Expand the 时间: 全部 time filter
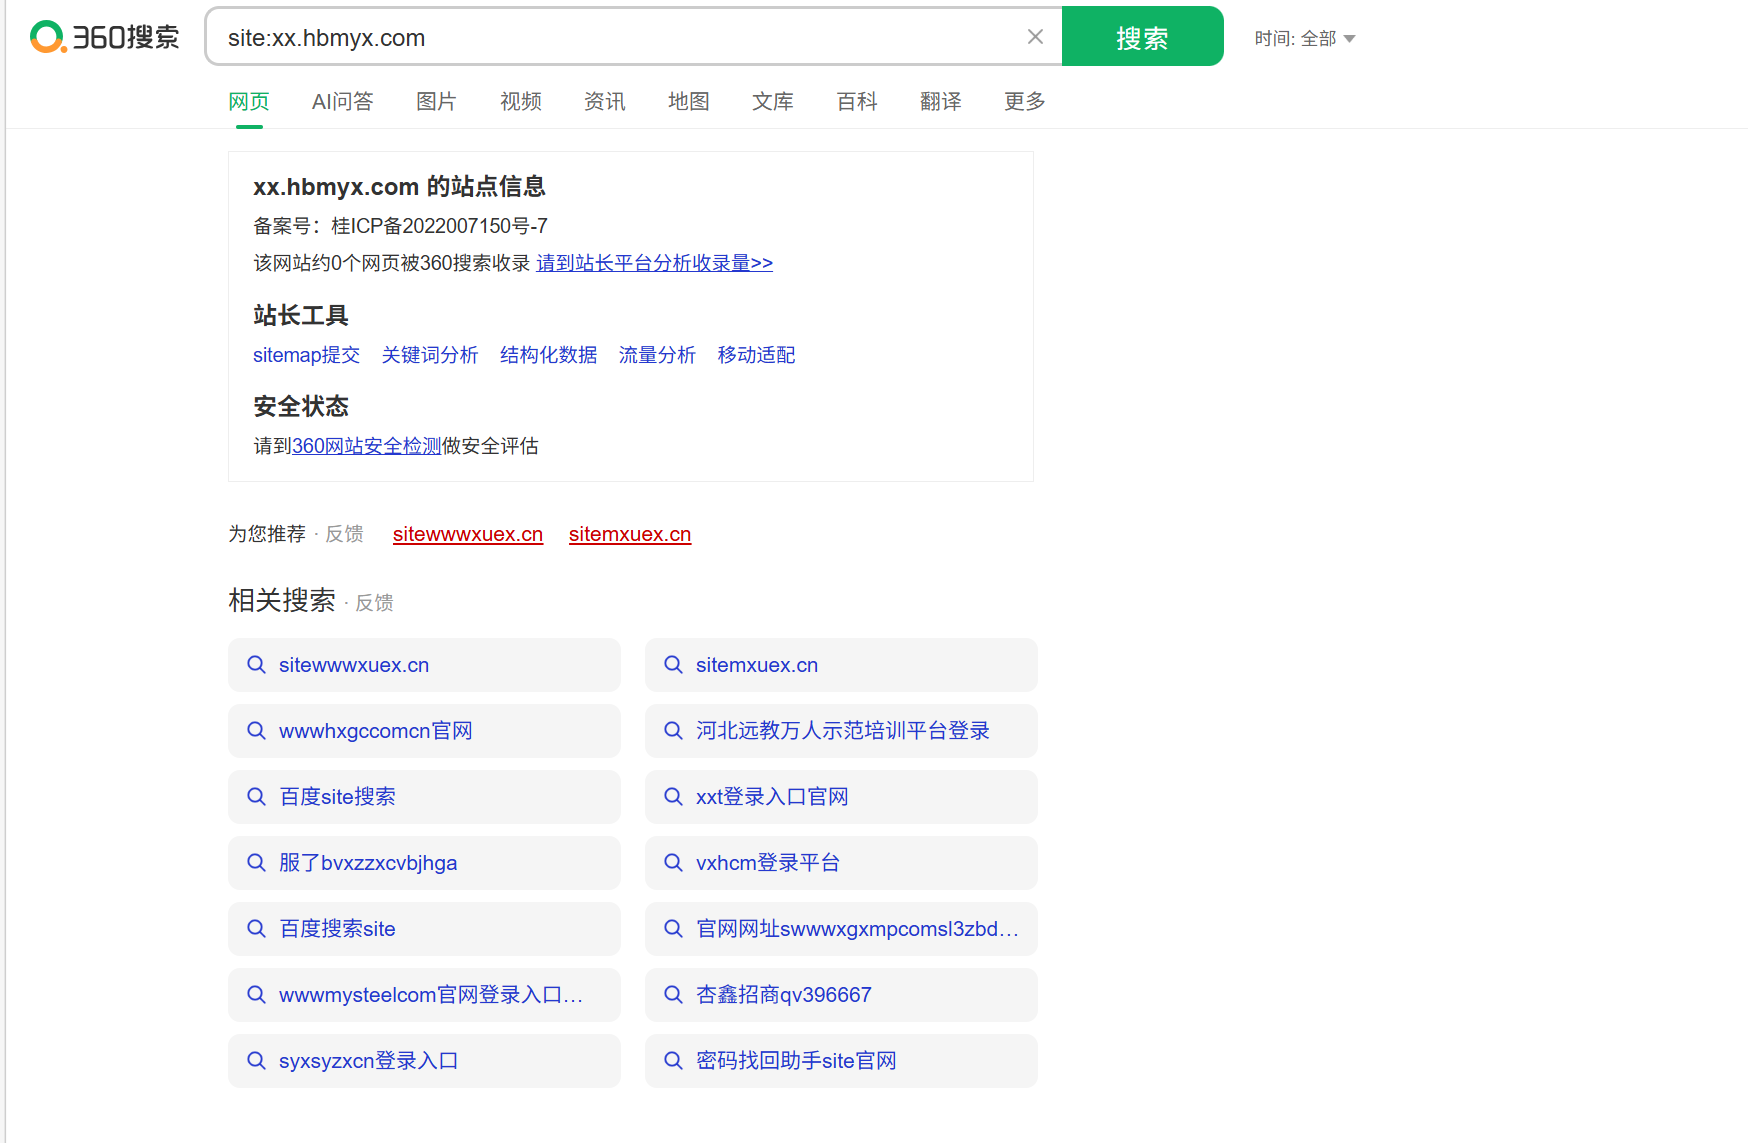Screen dimensions: 1748x1143 (x=1305, y=38)
